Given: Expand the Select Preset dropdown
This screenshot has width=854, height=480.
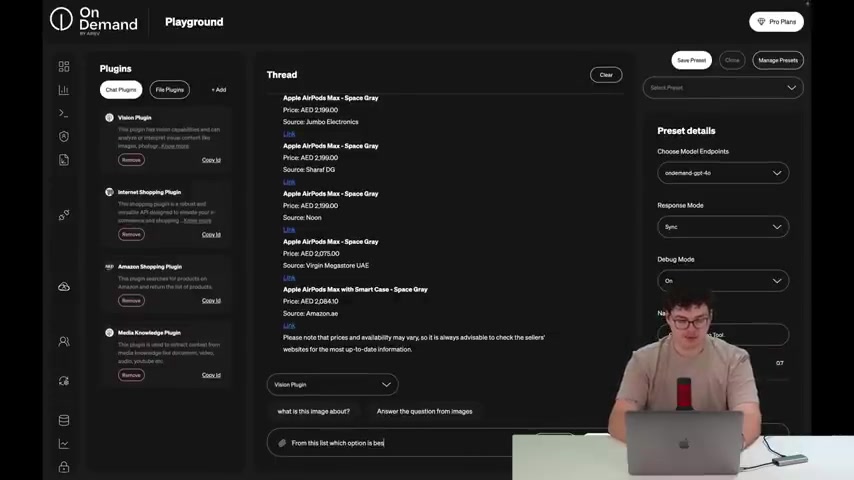Looking at the screenshot, I should pos(723,88).
